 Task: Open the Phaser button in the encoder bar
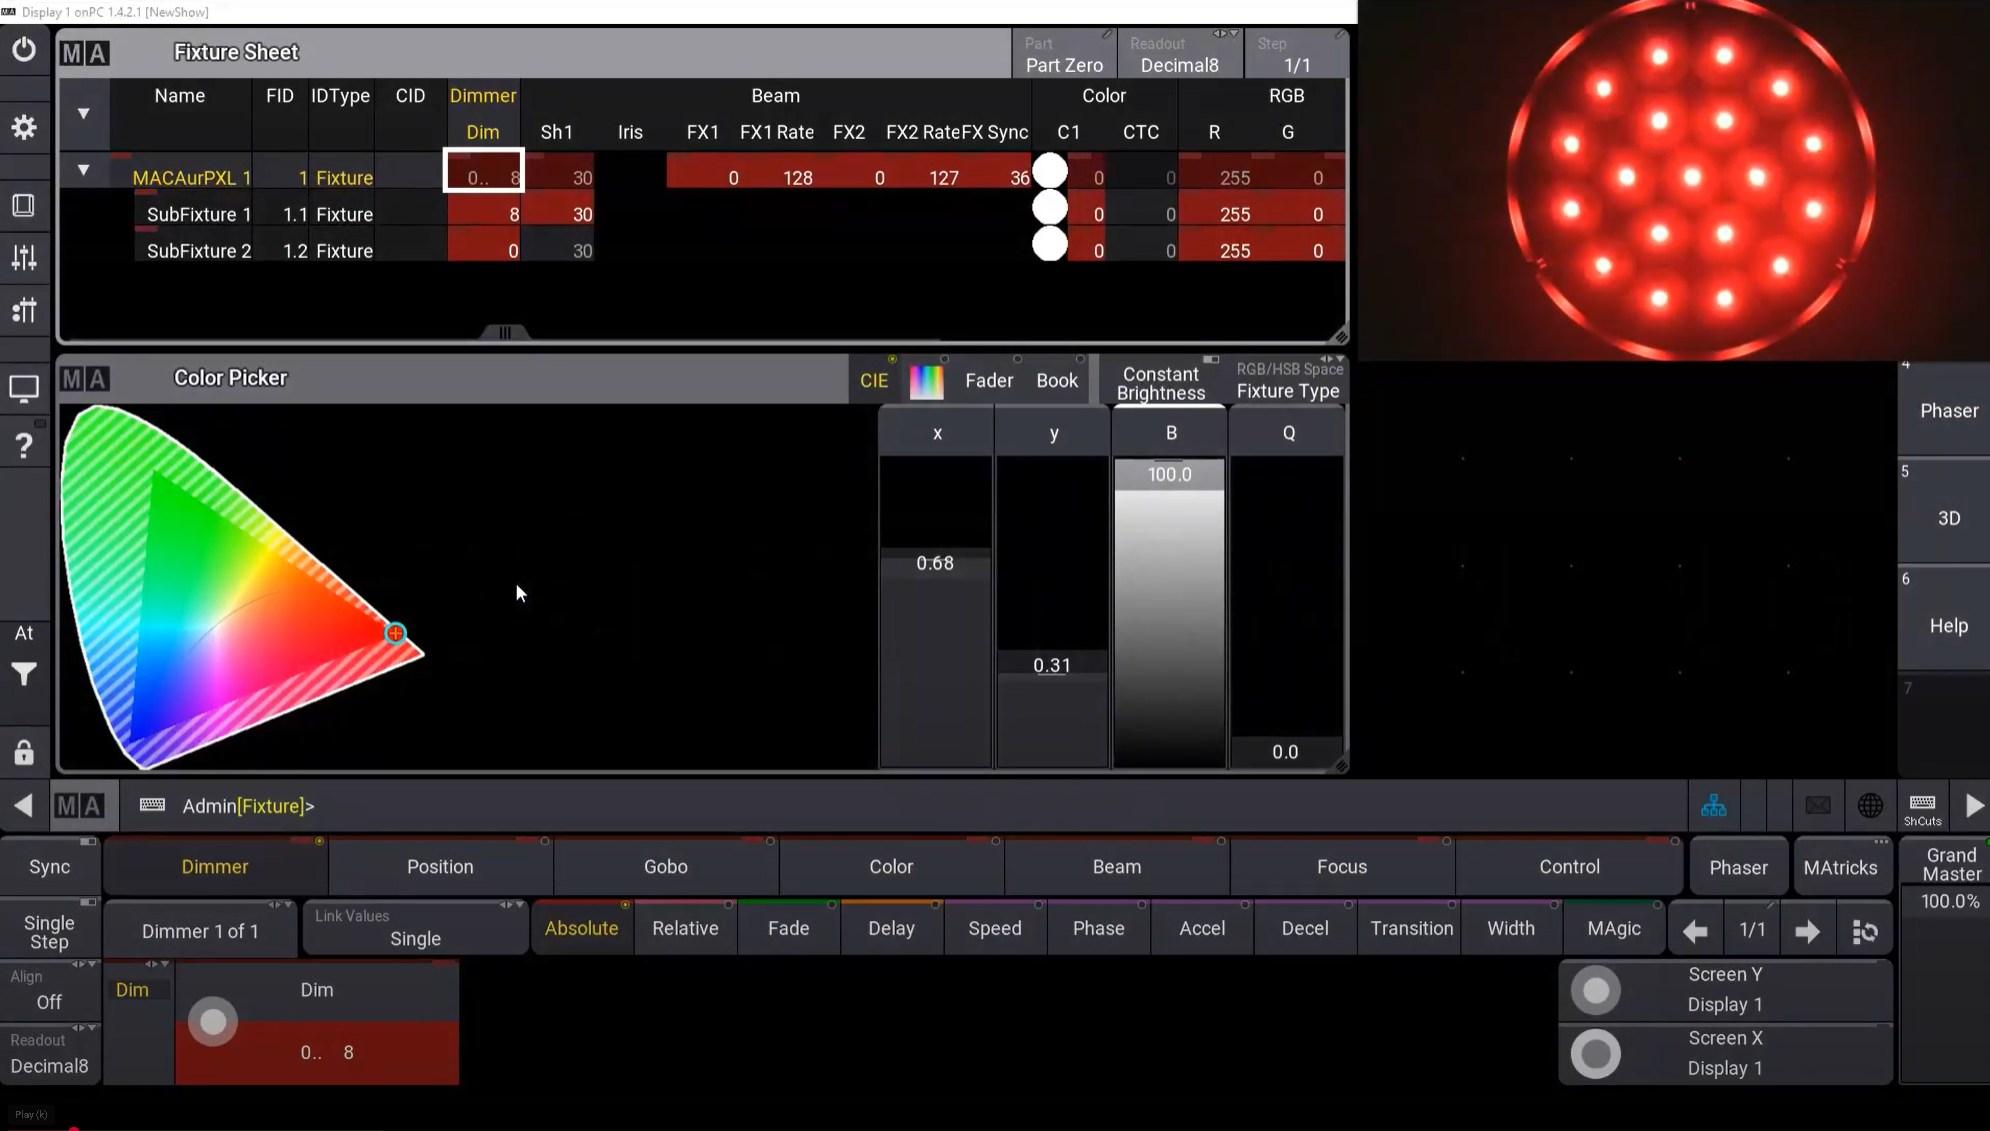1738,867
